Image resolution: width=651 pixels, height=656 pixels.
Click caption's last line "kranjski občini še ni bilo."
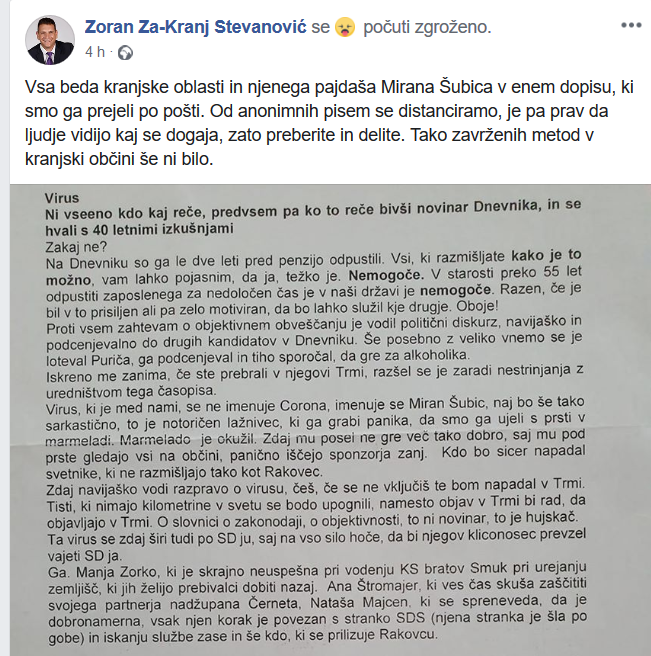(119, 159)
